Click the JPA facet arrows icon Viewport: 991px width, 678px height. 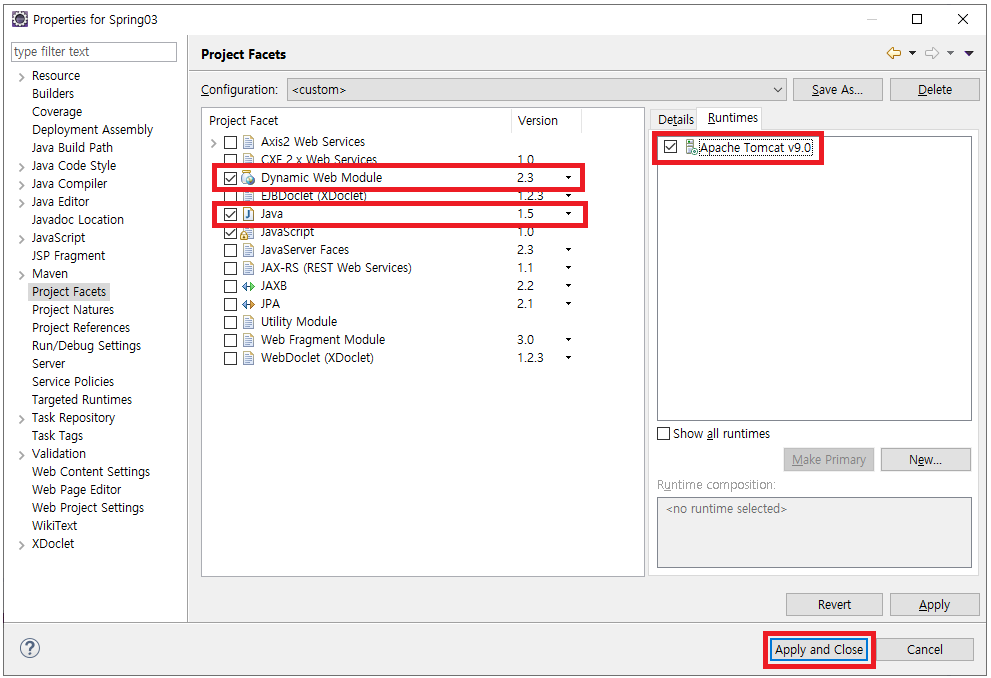click(248, 304)
